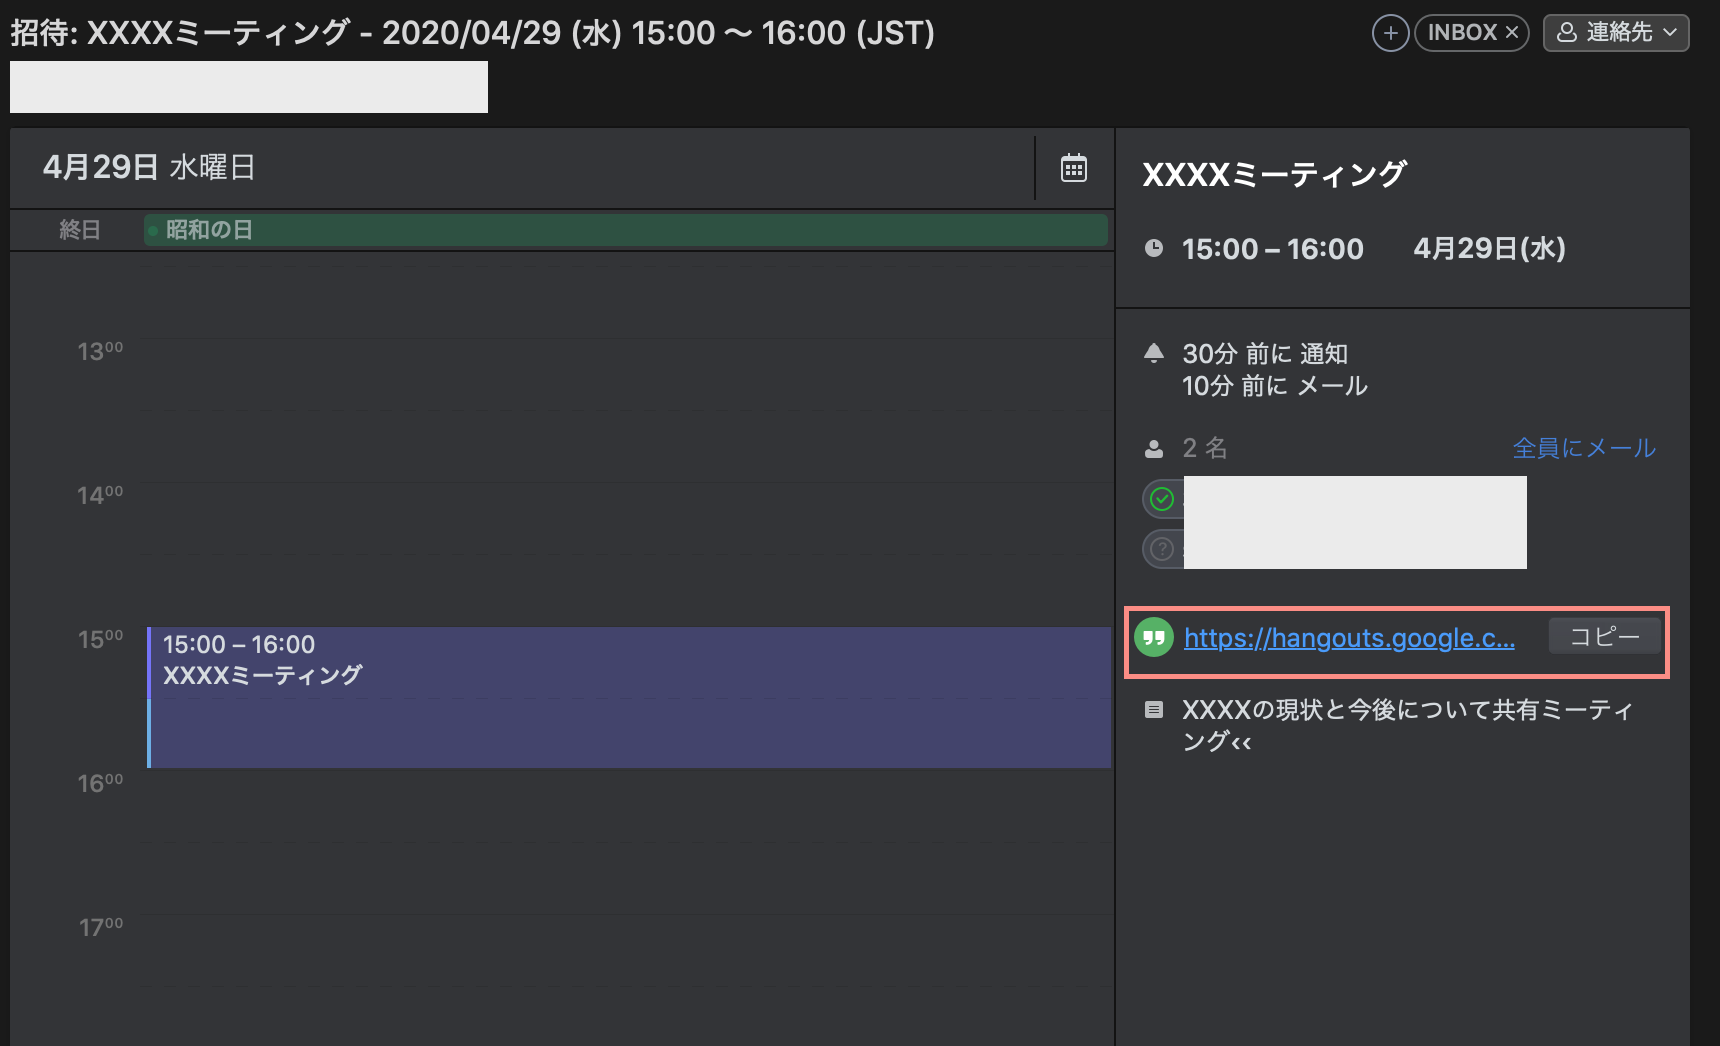Click the 全員にメール link

point(1584,448)
